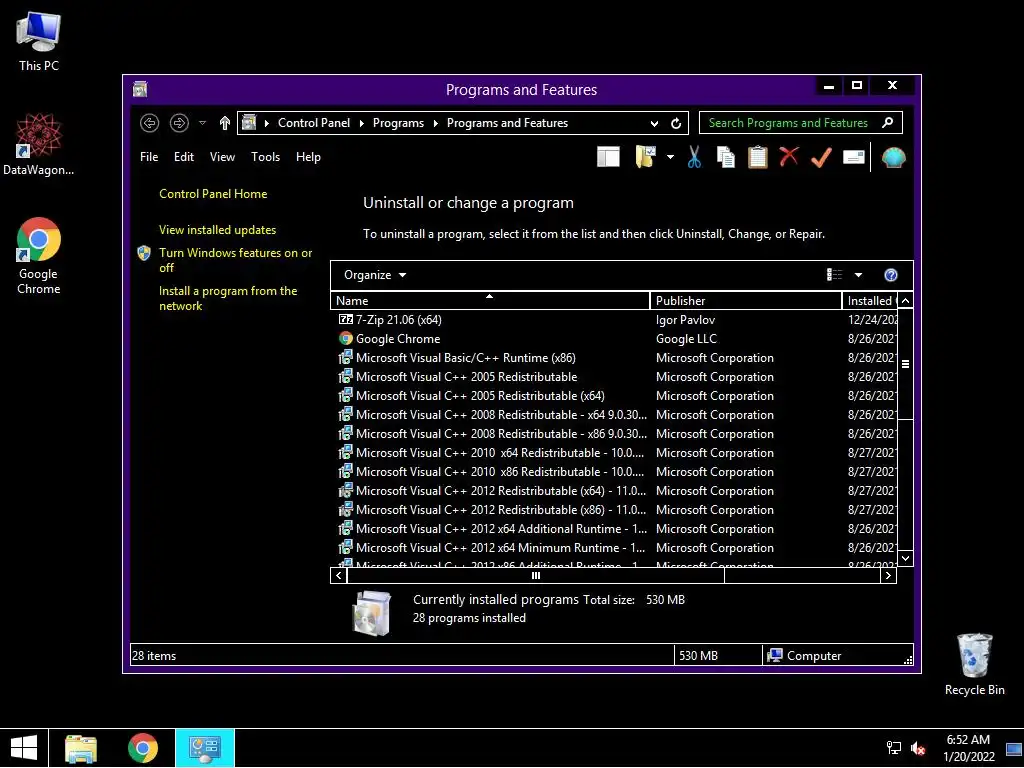Sort by the Publisher column header

click(746, 300)
